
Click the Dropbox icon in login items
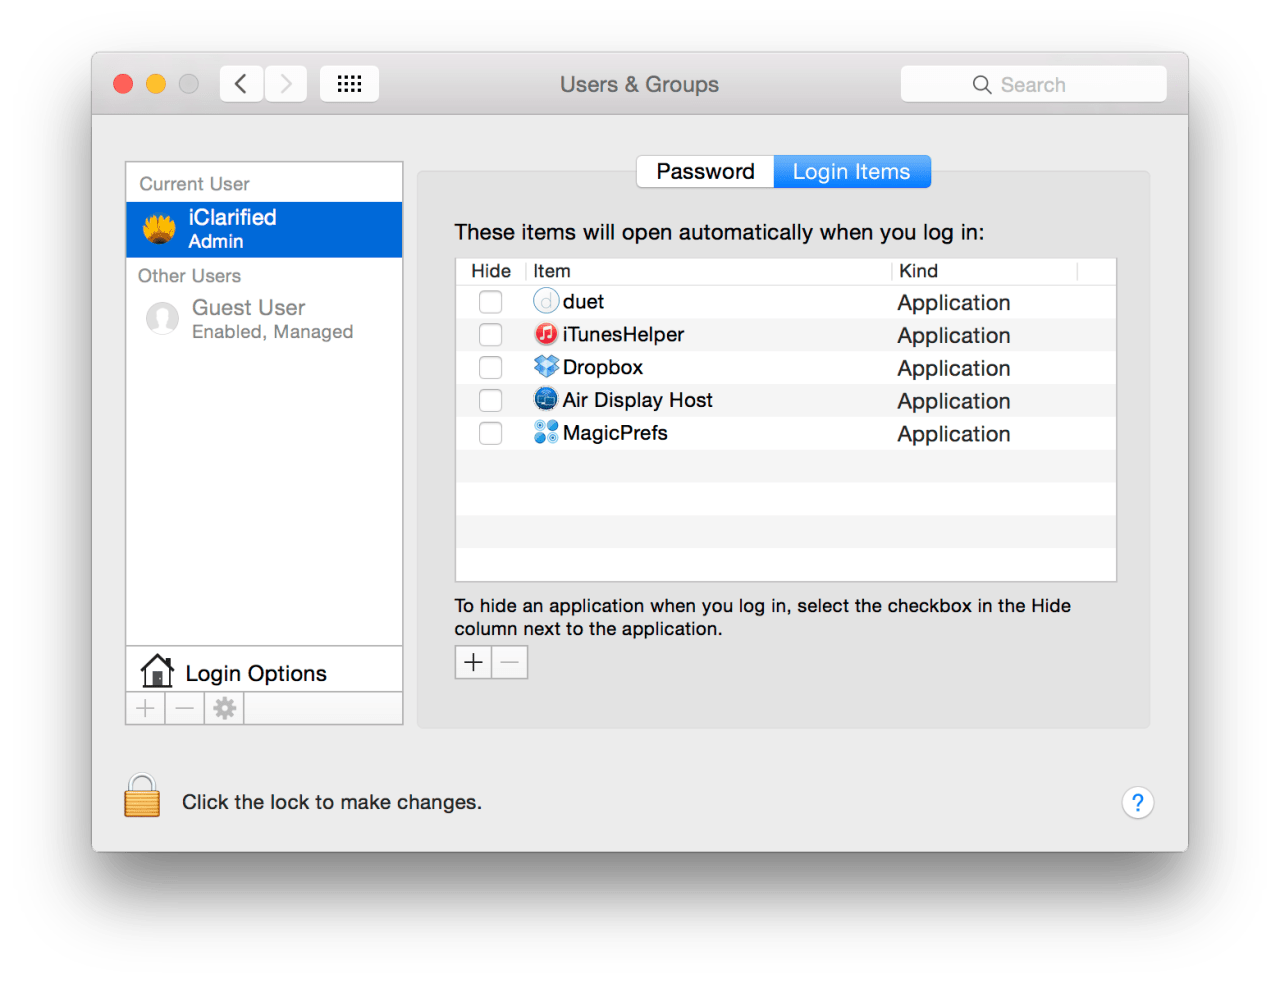(546, 367)
